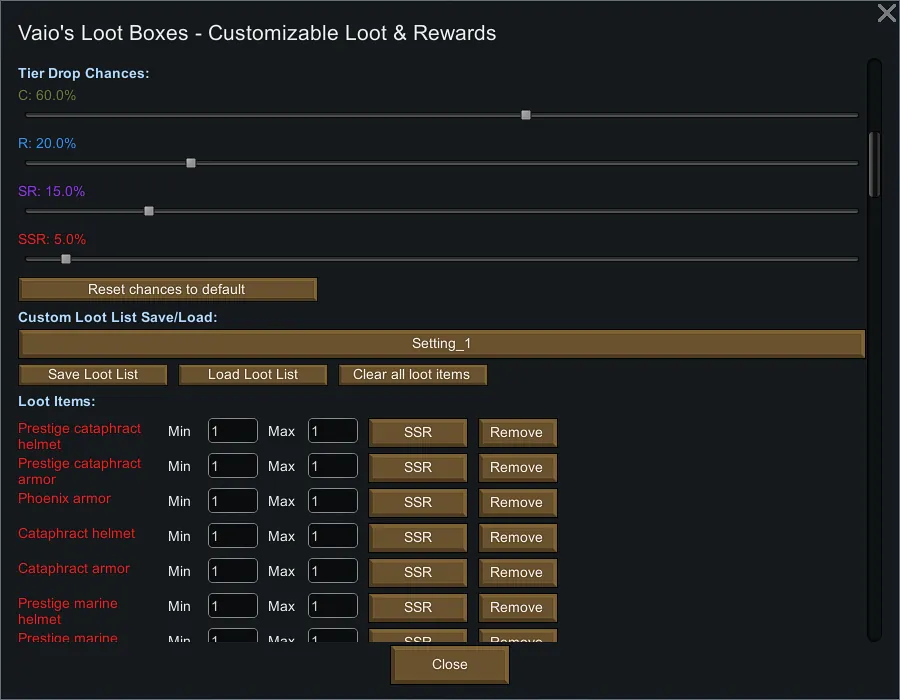Remove Cataphract helmet from loot list

[516, 537]
